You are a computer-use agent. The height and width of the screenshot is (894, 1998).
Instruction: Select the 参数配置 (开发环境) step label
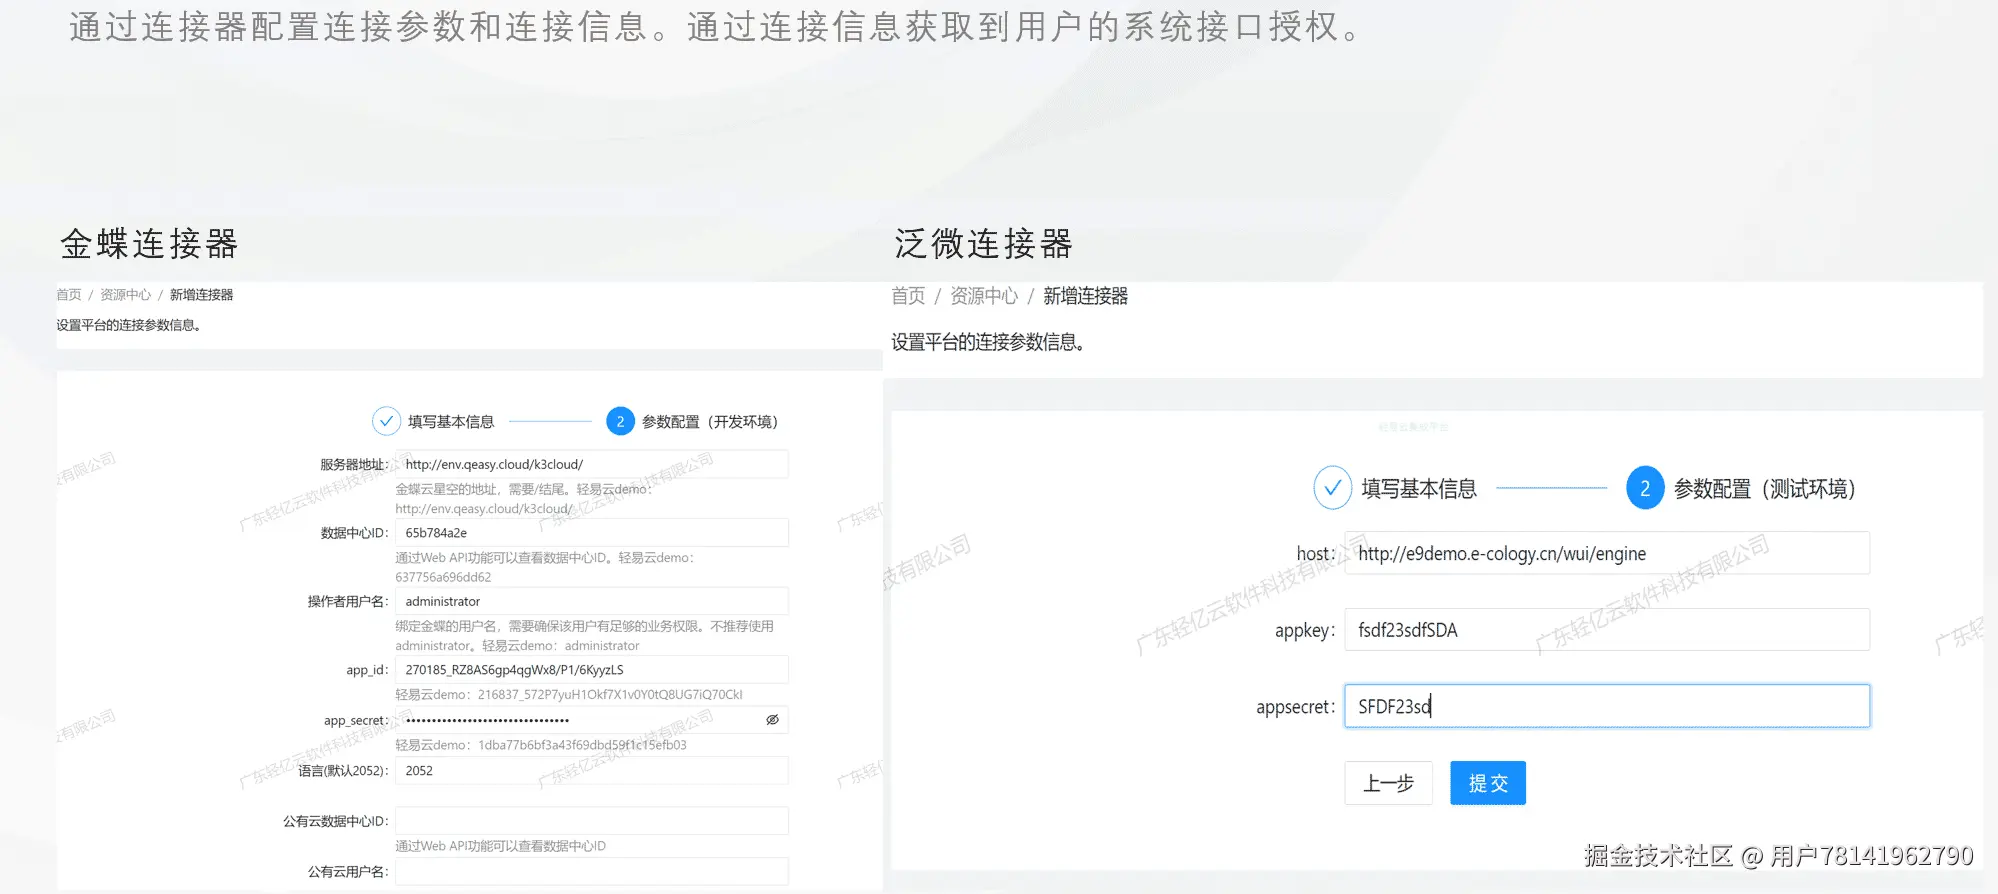710,422
